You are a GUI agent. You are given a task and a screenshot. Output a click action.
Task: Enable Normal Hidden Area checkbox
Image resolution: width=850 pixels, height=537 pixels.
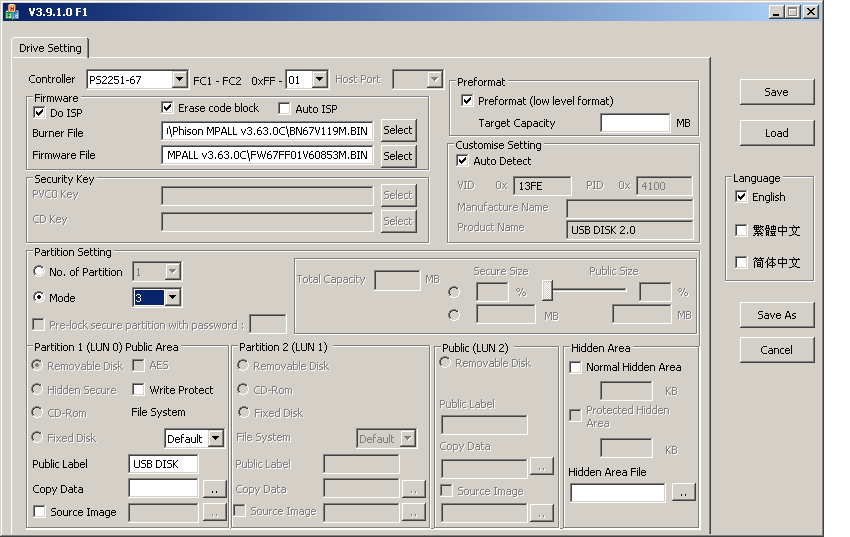(575, 367)
